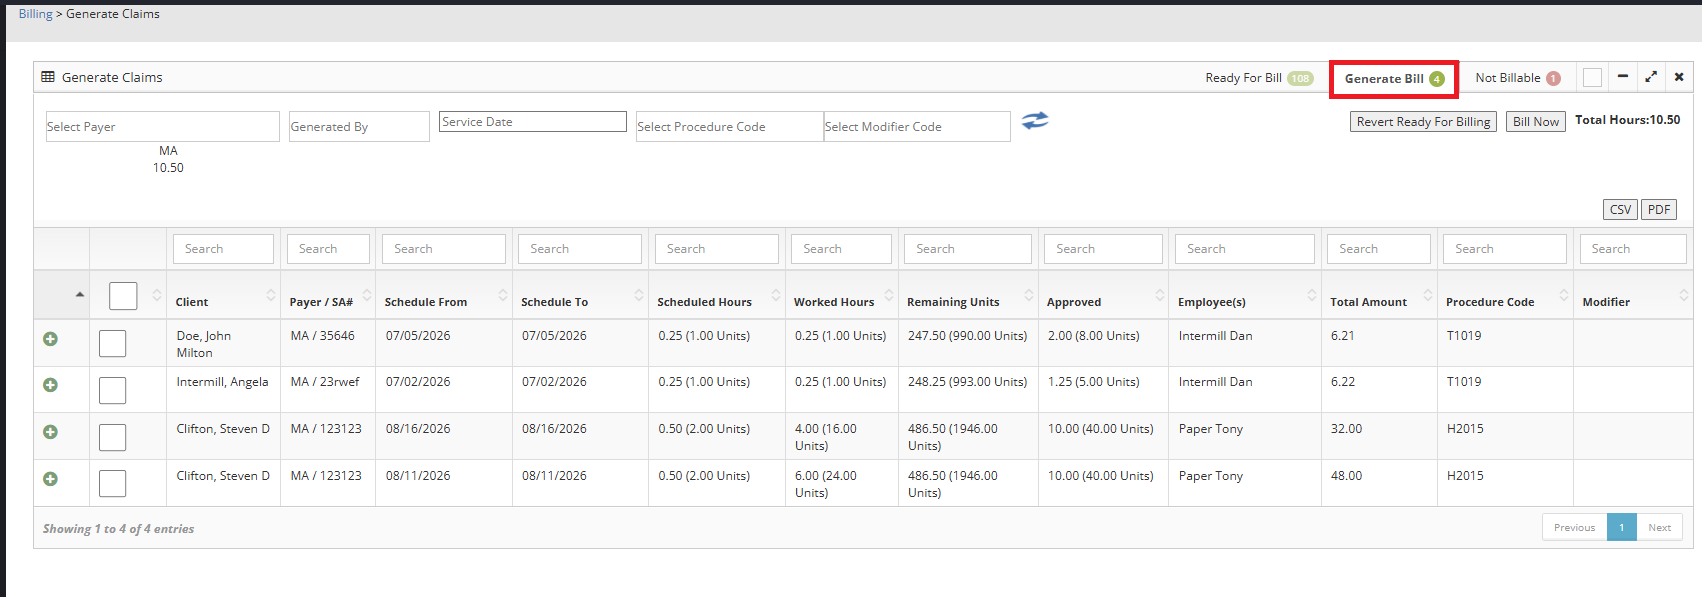
Task: Select page 1 in pagination
Action: (1622, 527)
